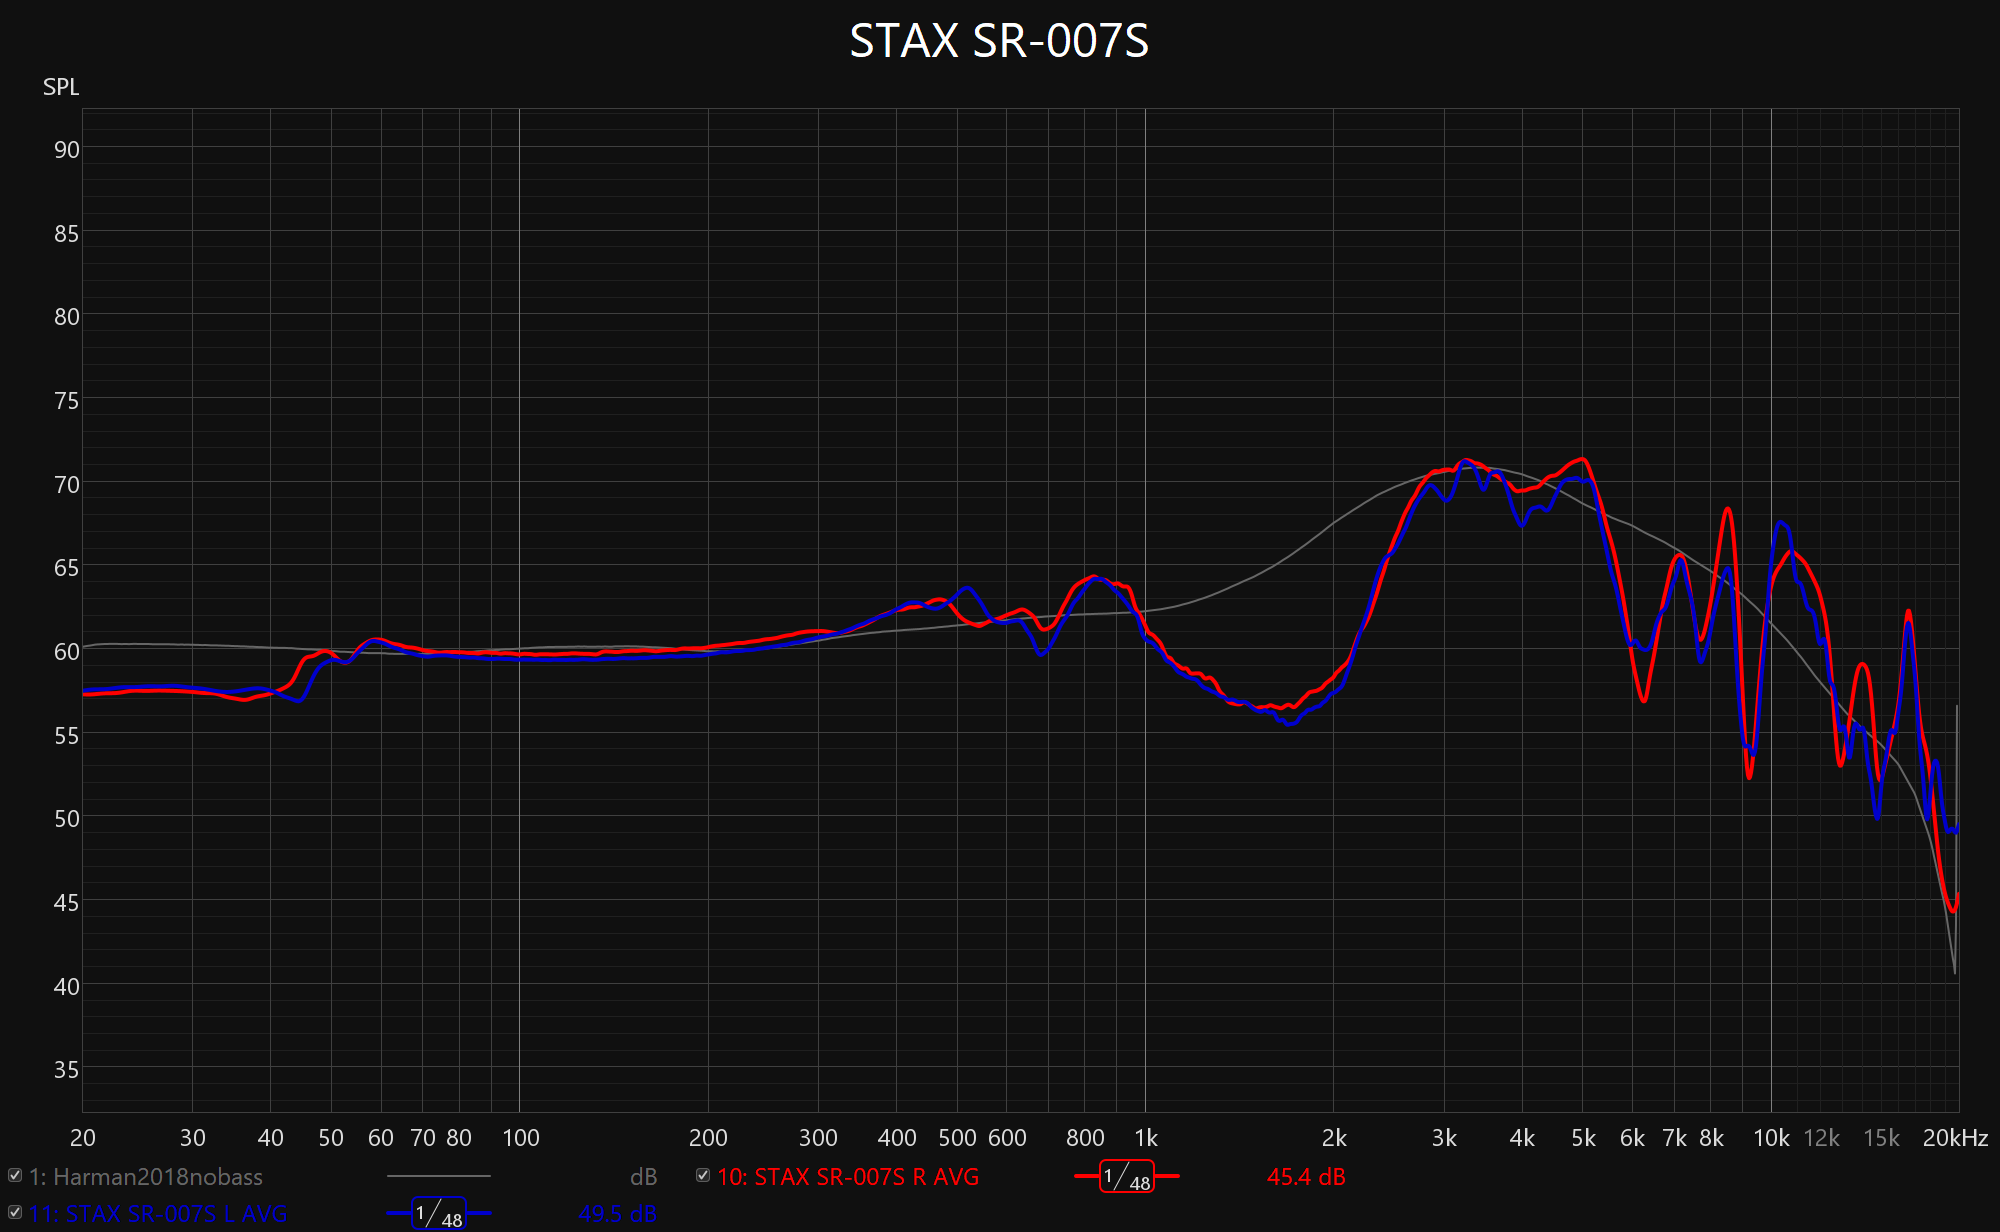Select the Harman2018nobass legend label
The width and height of the screenshot is (2000, 1232).
click(x=146, y=1177)
